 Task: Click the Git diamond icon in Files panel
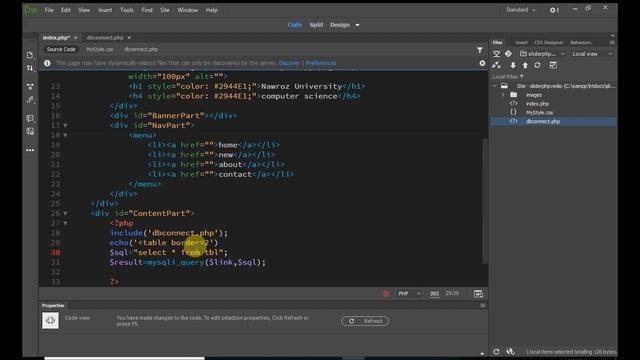(x=508, y=53)
